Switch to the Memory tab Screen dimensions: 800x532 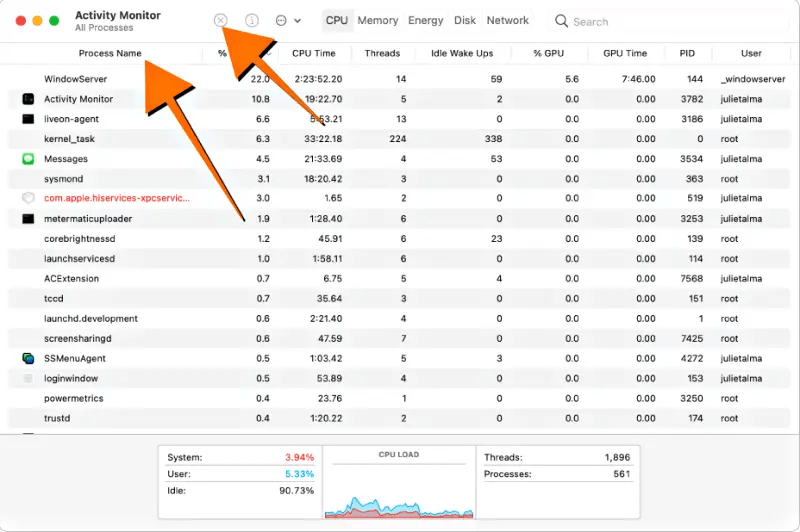378,20
